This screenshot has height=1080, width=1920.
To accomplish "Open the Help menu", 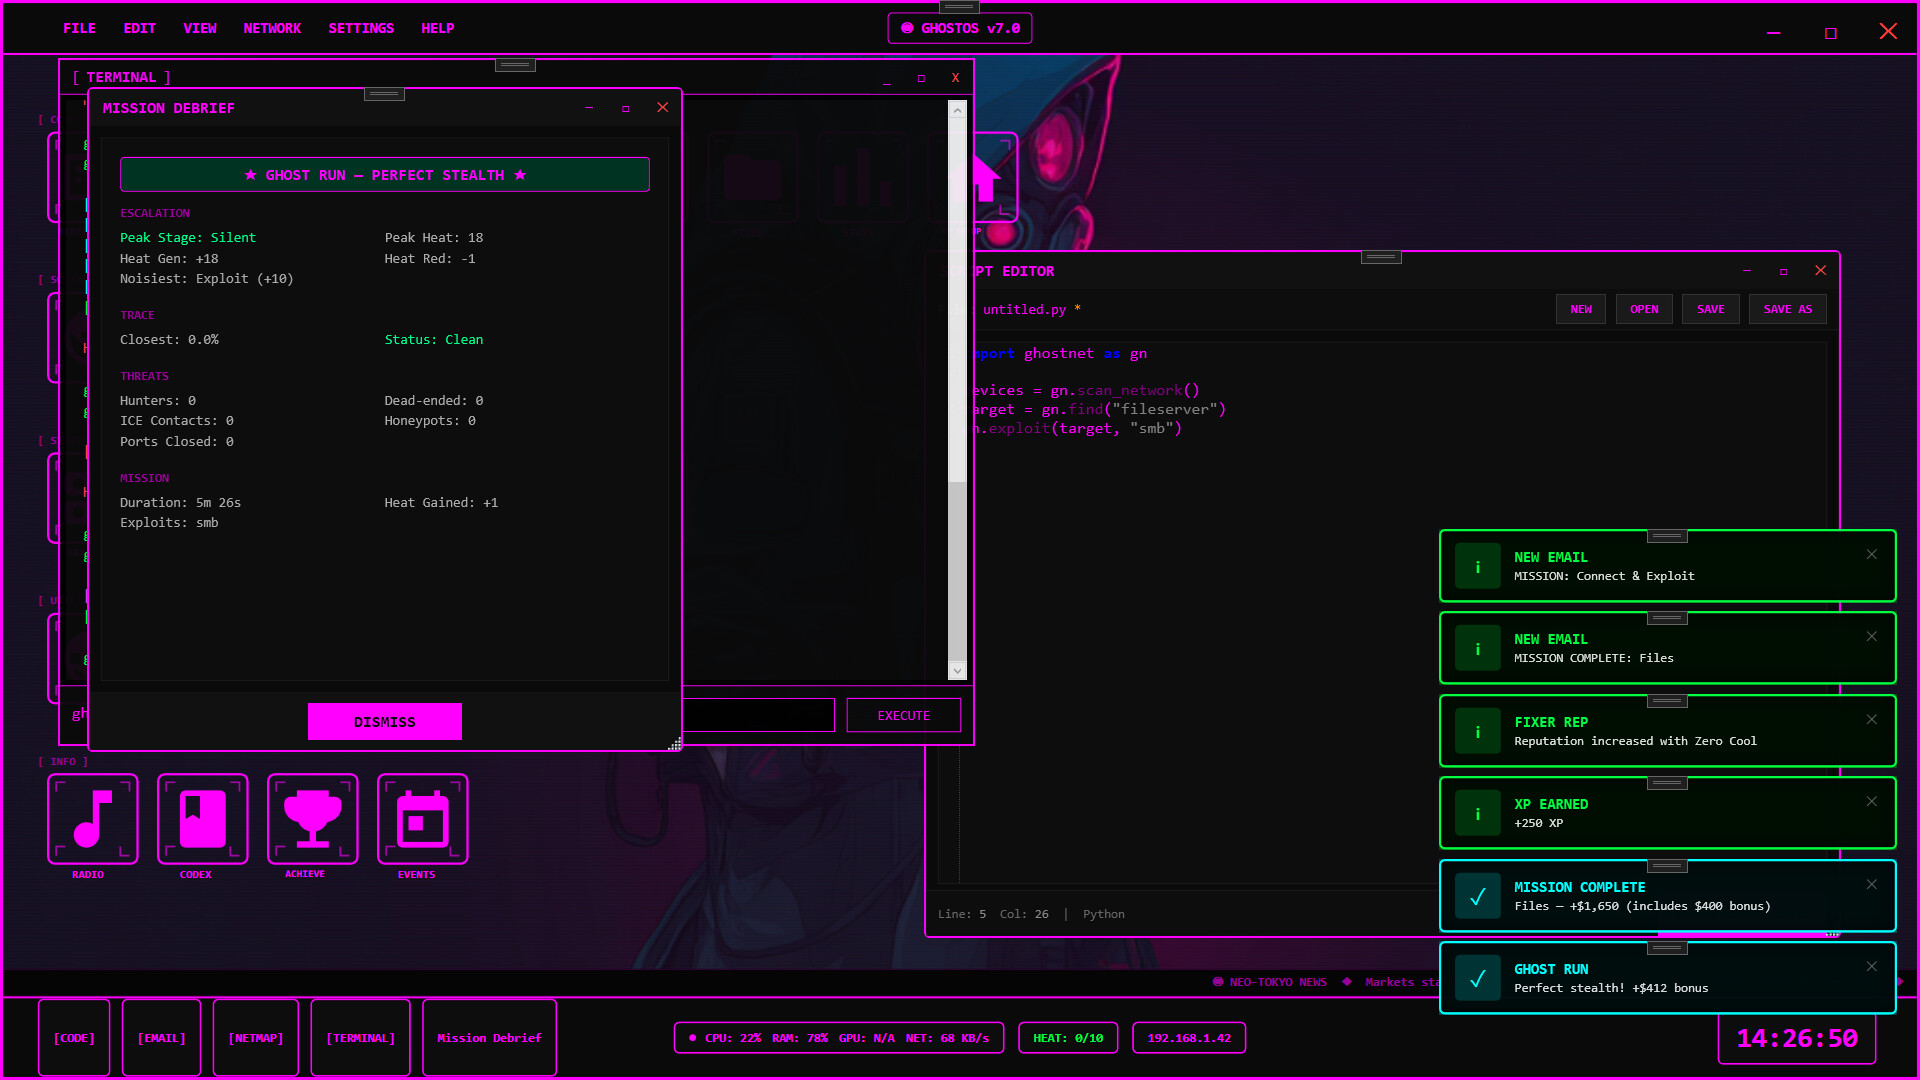I will click(437, 28).
